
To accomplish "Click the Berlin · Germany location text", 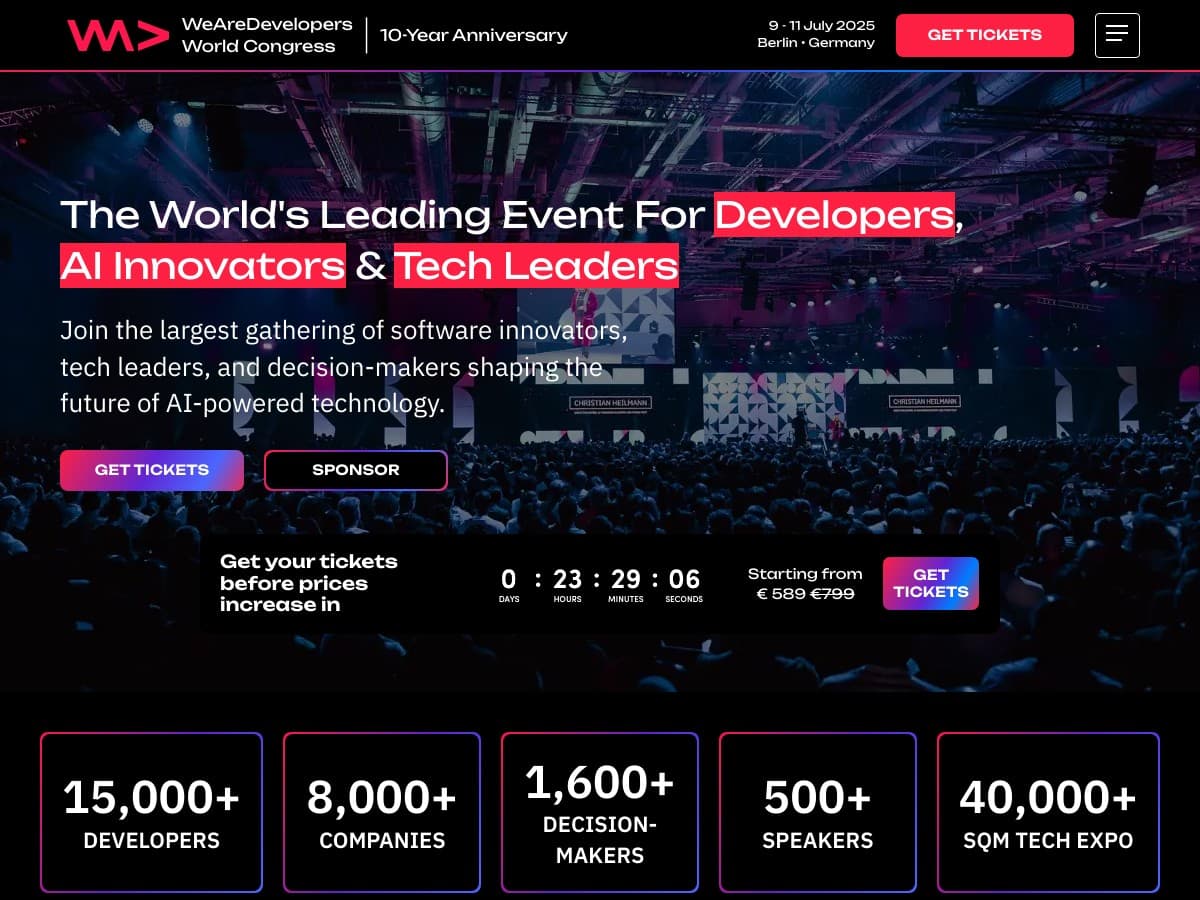I will click(x=816, y=43).
